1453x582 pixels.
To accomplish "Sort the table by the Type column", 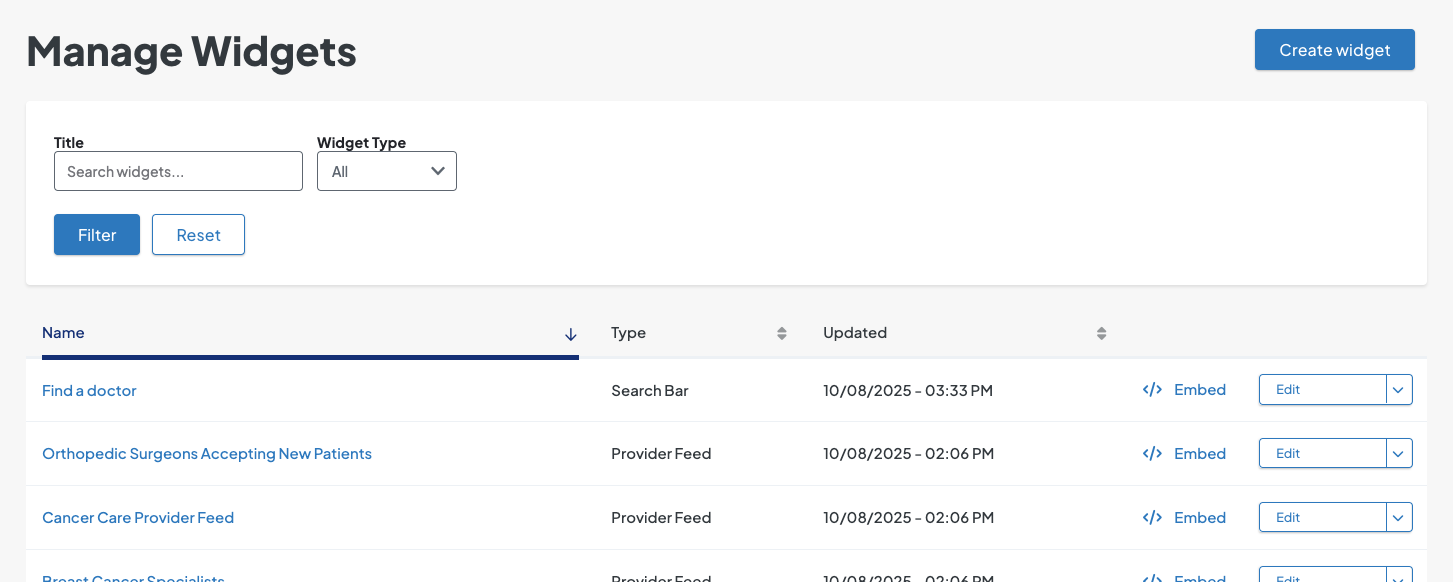I will (x=781, y=333).
